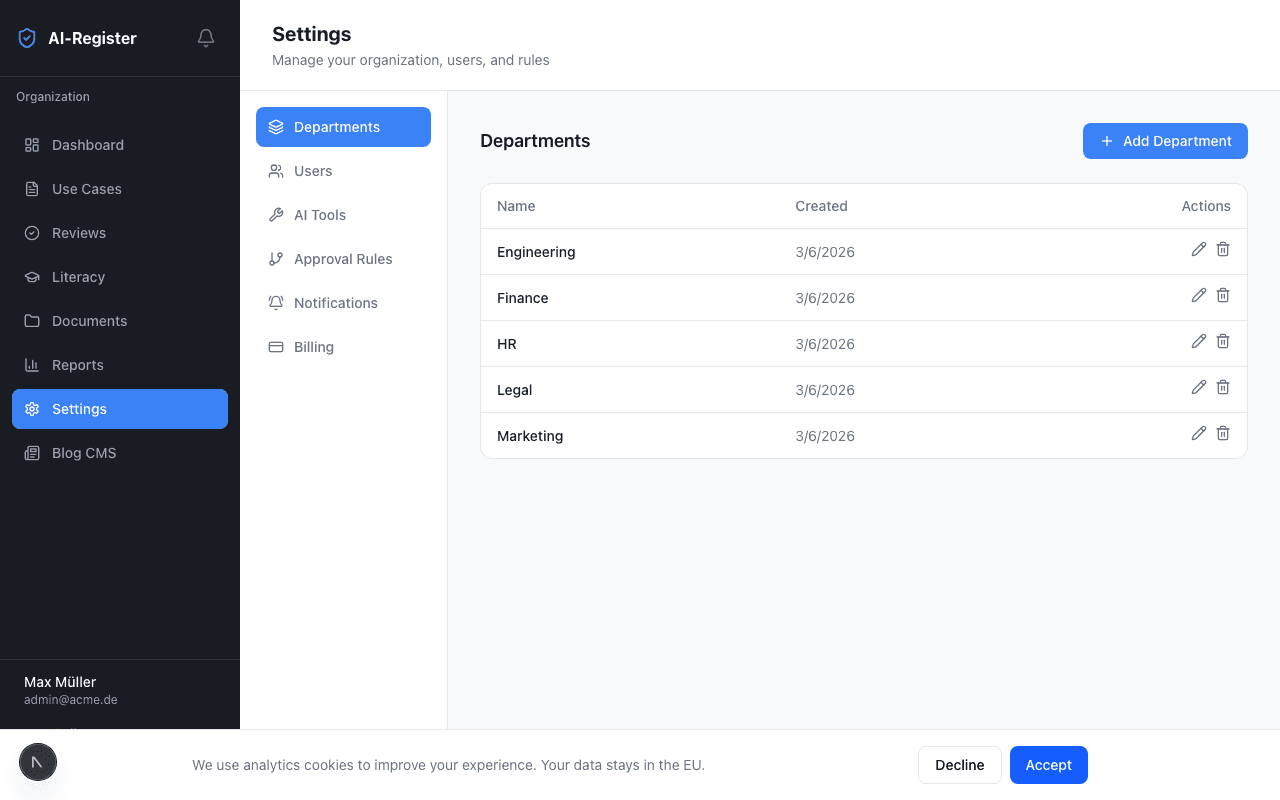The image size is (1280, 800).
Task: Delete the HR department via trash icon
Action: click(x=1223, y=341)
